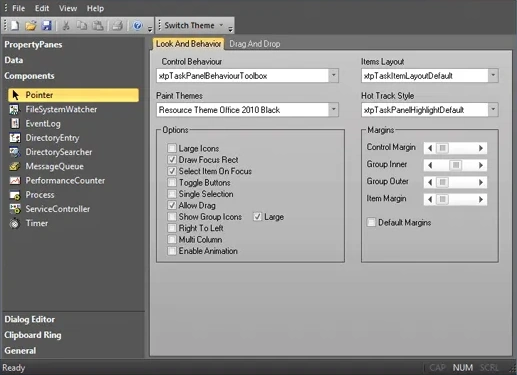Viewport: 517px width, 375px height.
Task: Uncheck Draw Focus Rect option
Action: click(172, 160)
